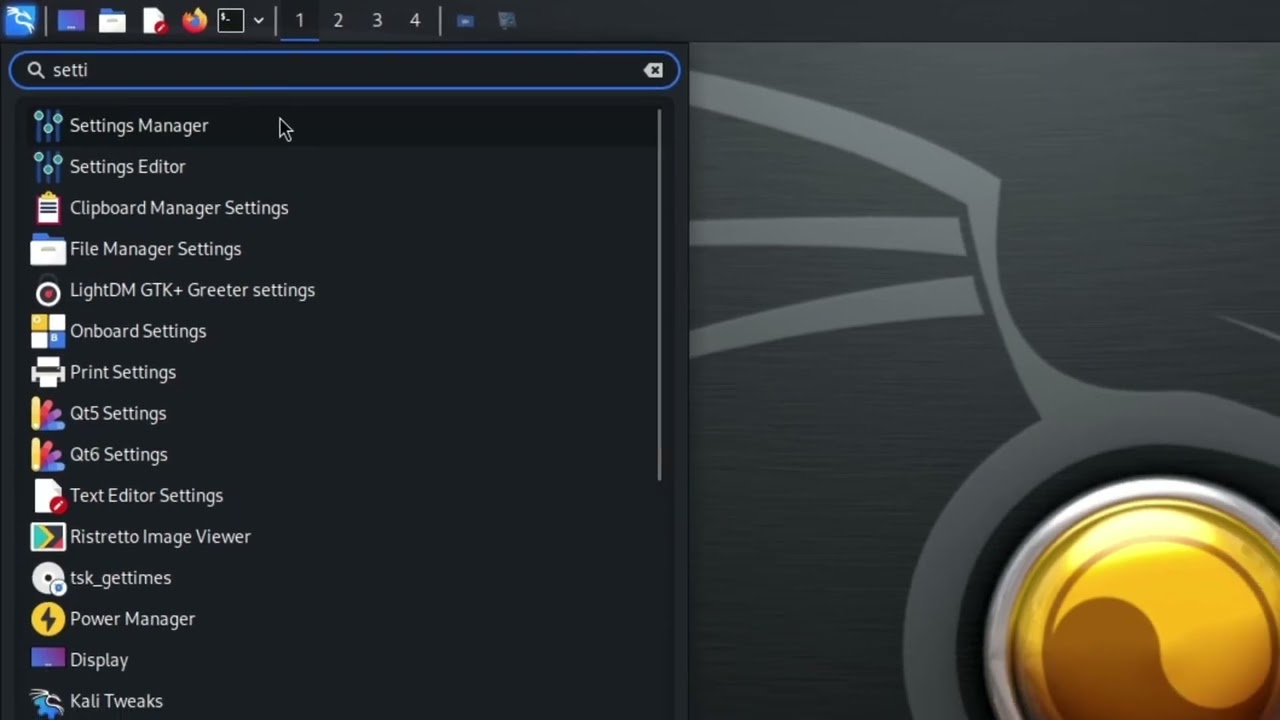Click the Clipboard Manager Settings icon
The width and height of the screenshot is (1280, 720).
click(x=48, y=207)
